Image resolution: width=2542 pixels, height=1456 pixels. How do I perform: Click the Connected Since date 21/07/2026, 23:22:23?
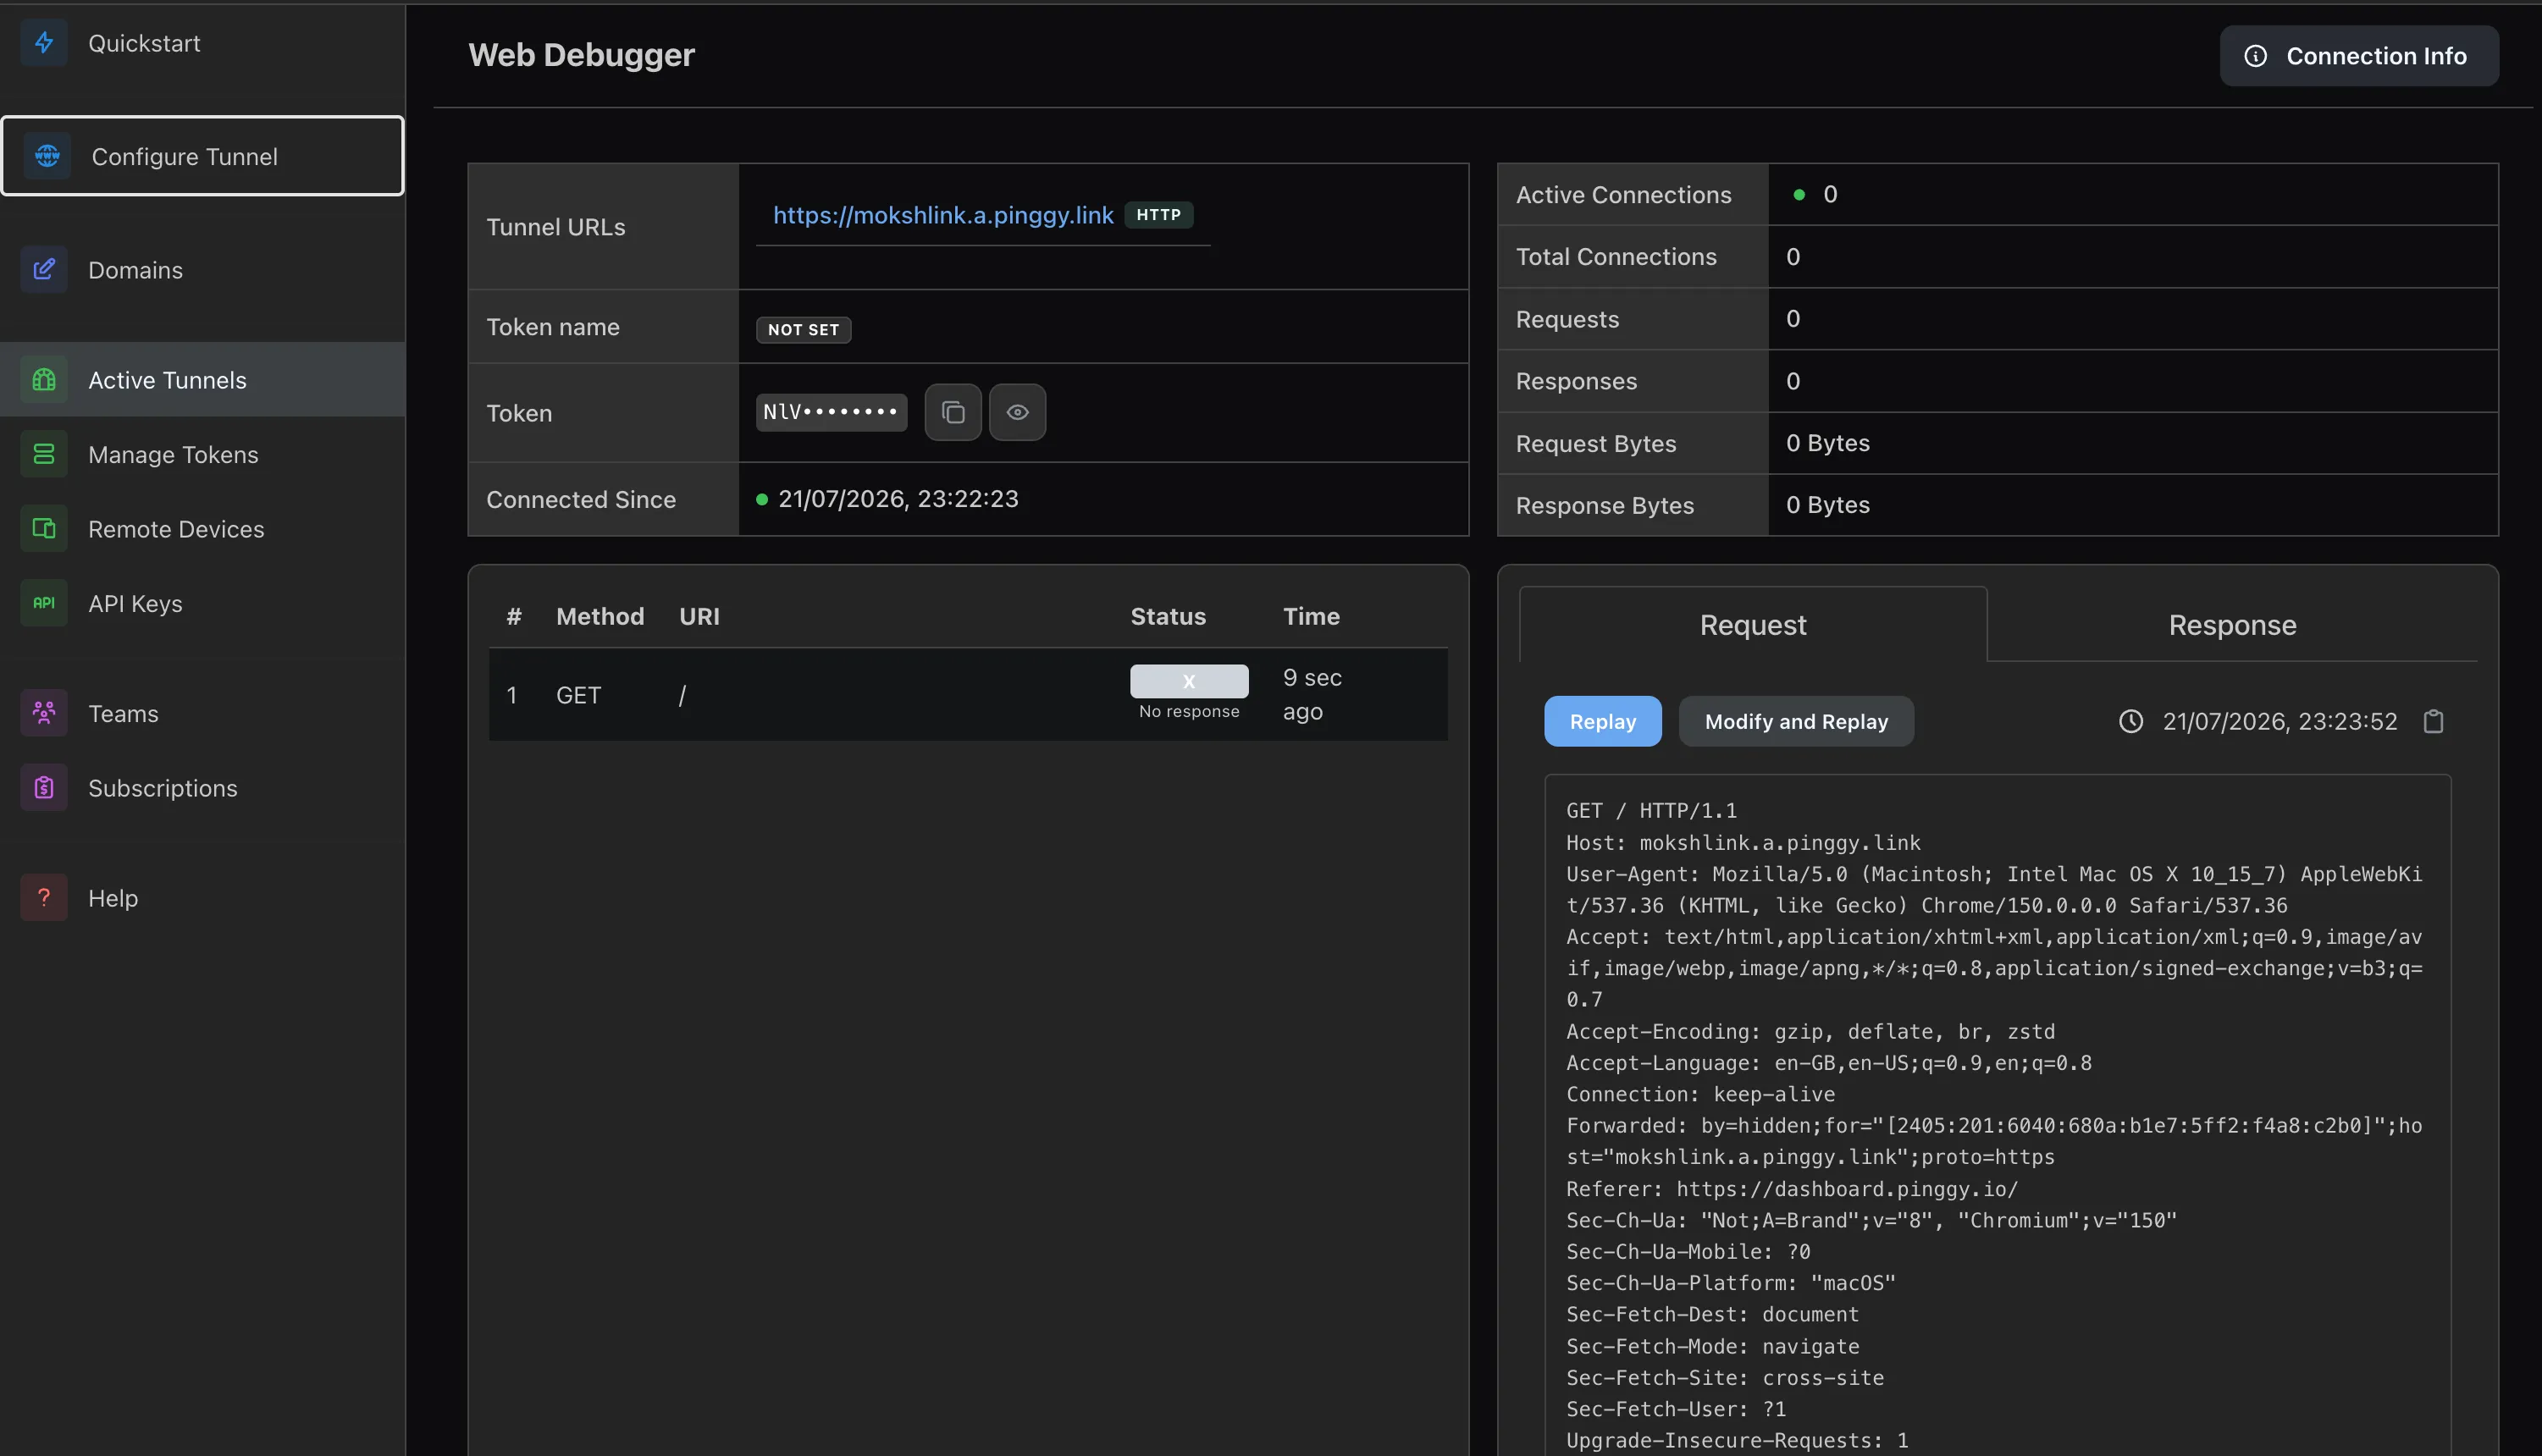pos(898,499)
